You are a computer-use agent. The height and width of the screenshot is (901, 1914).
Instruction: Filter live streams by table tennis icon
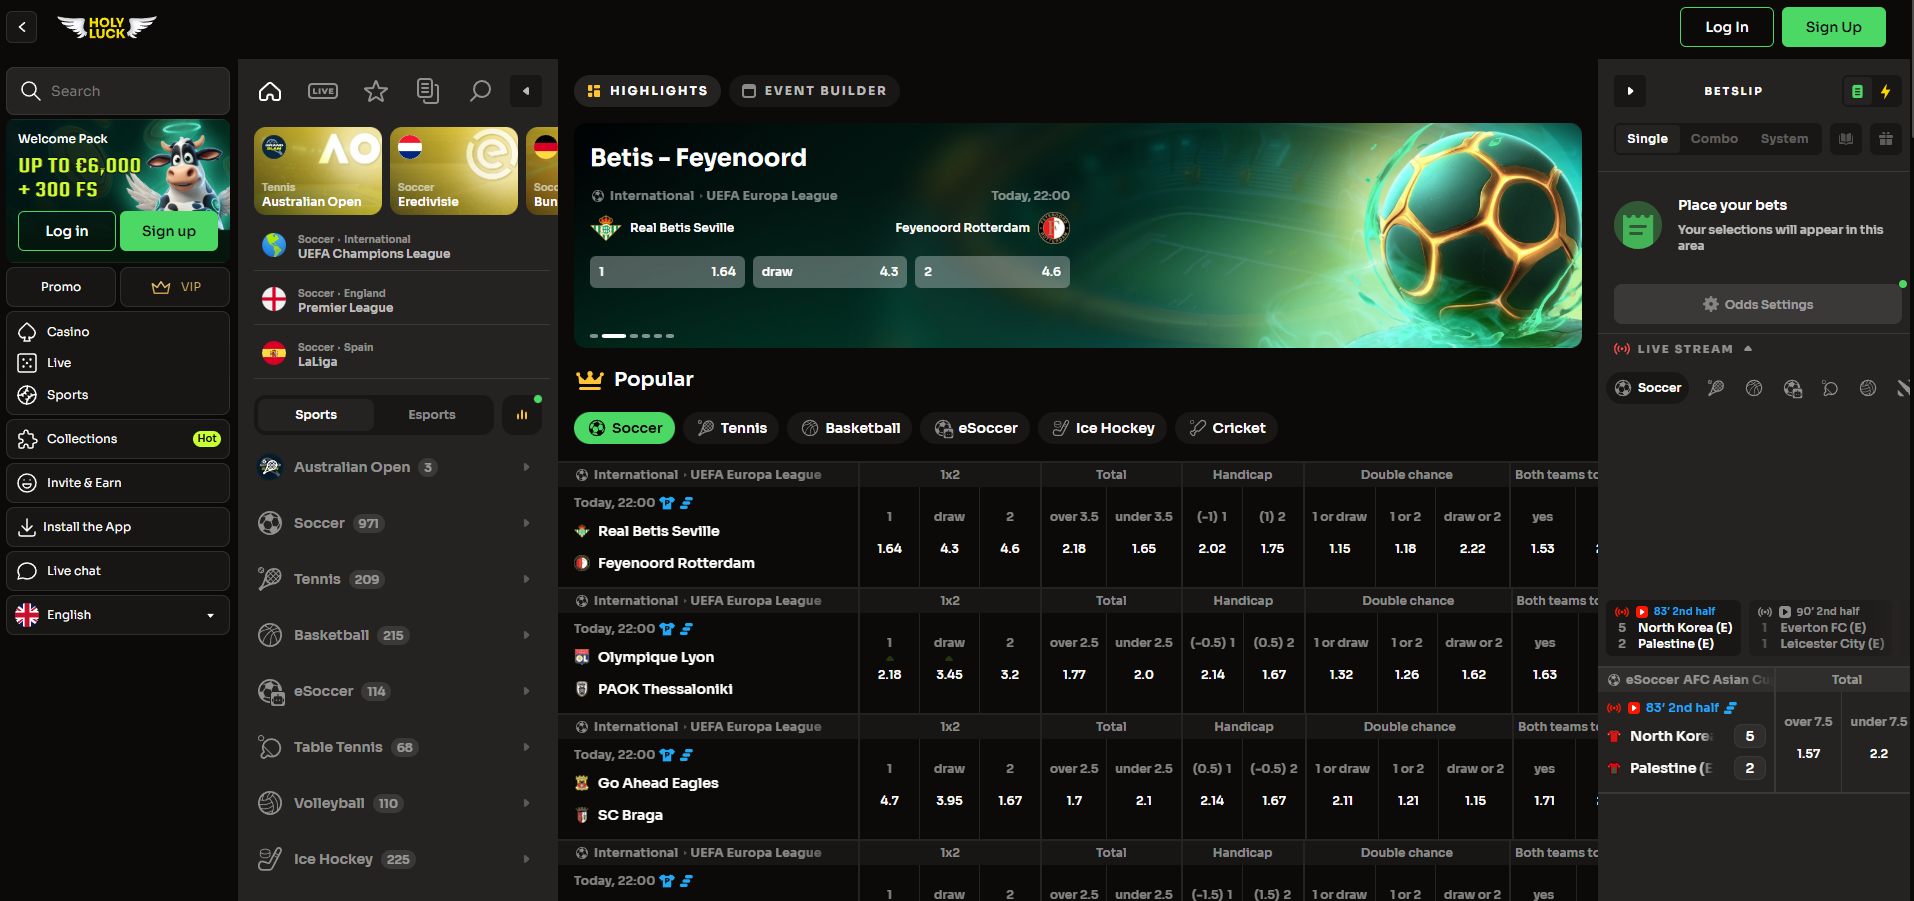[x=1830, y=388]
